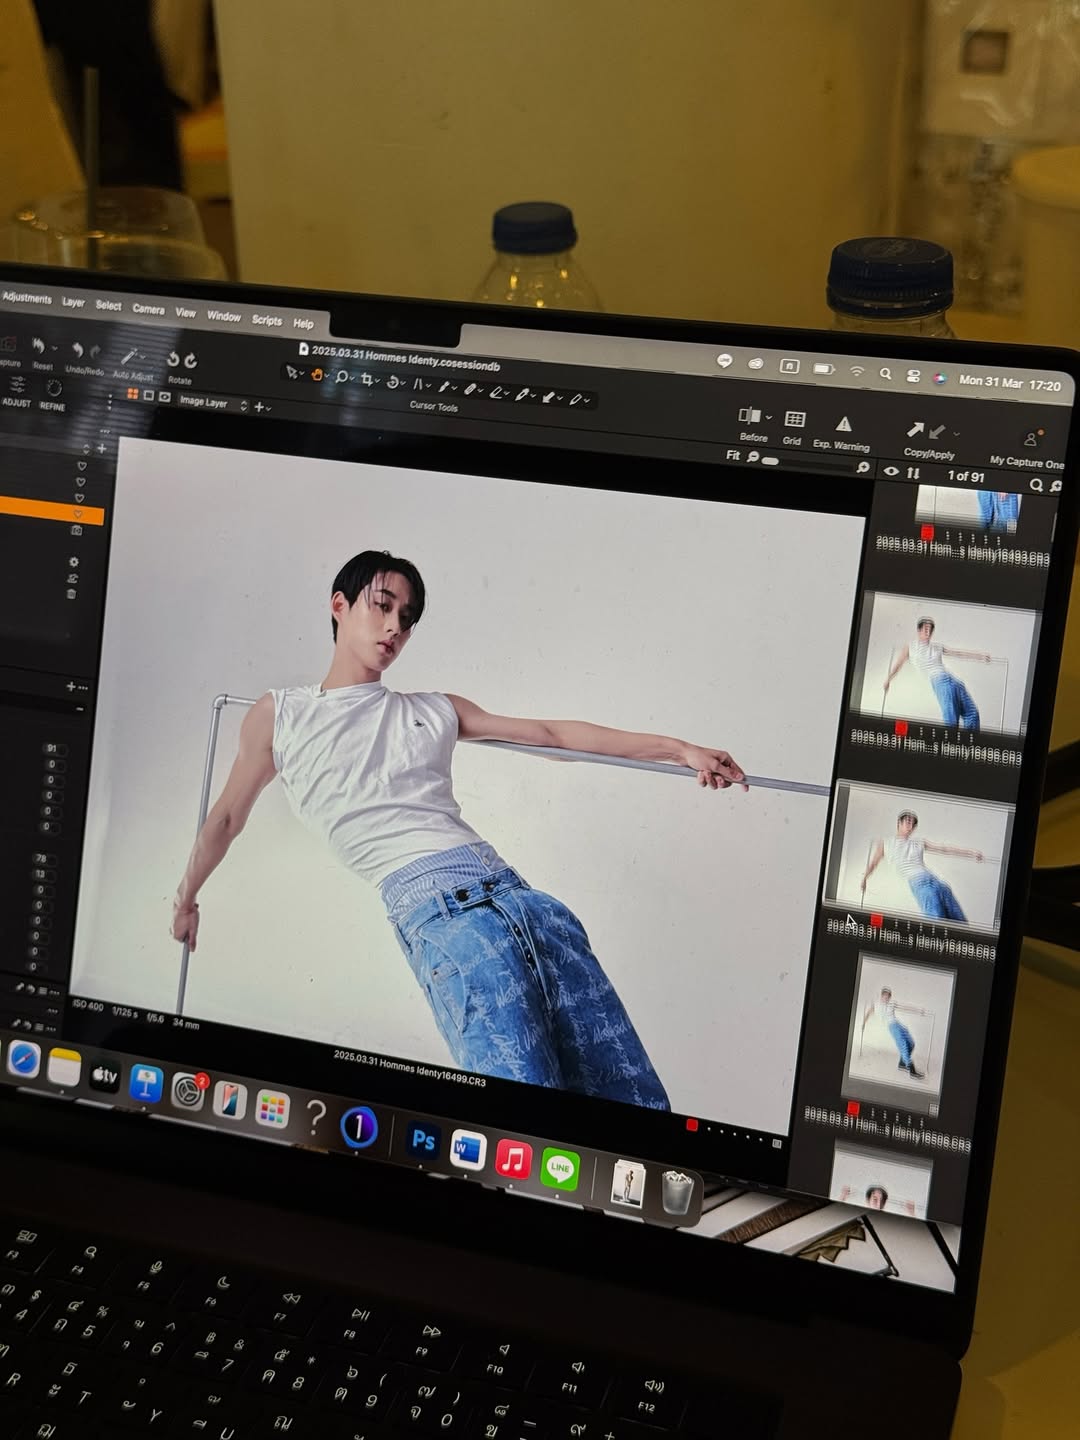Click the Auto Adjust wand

tap(128, 356)
